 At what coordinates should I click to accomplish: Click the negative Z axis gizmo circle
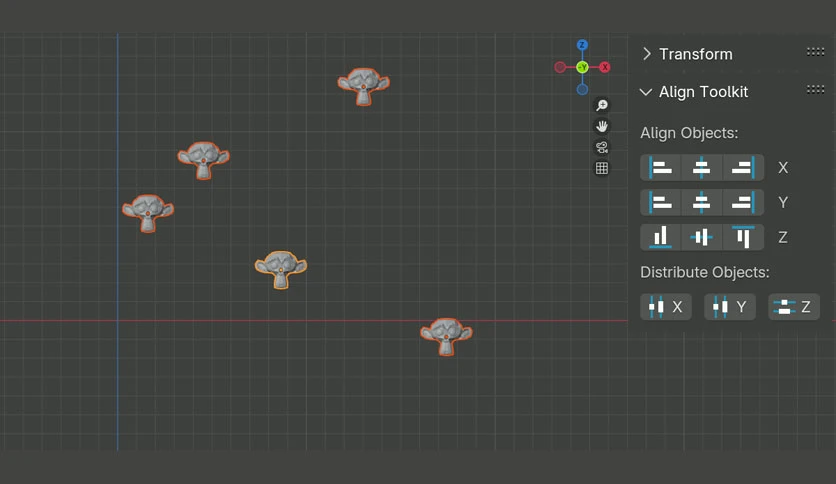click(x=582, y=90)
